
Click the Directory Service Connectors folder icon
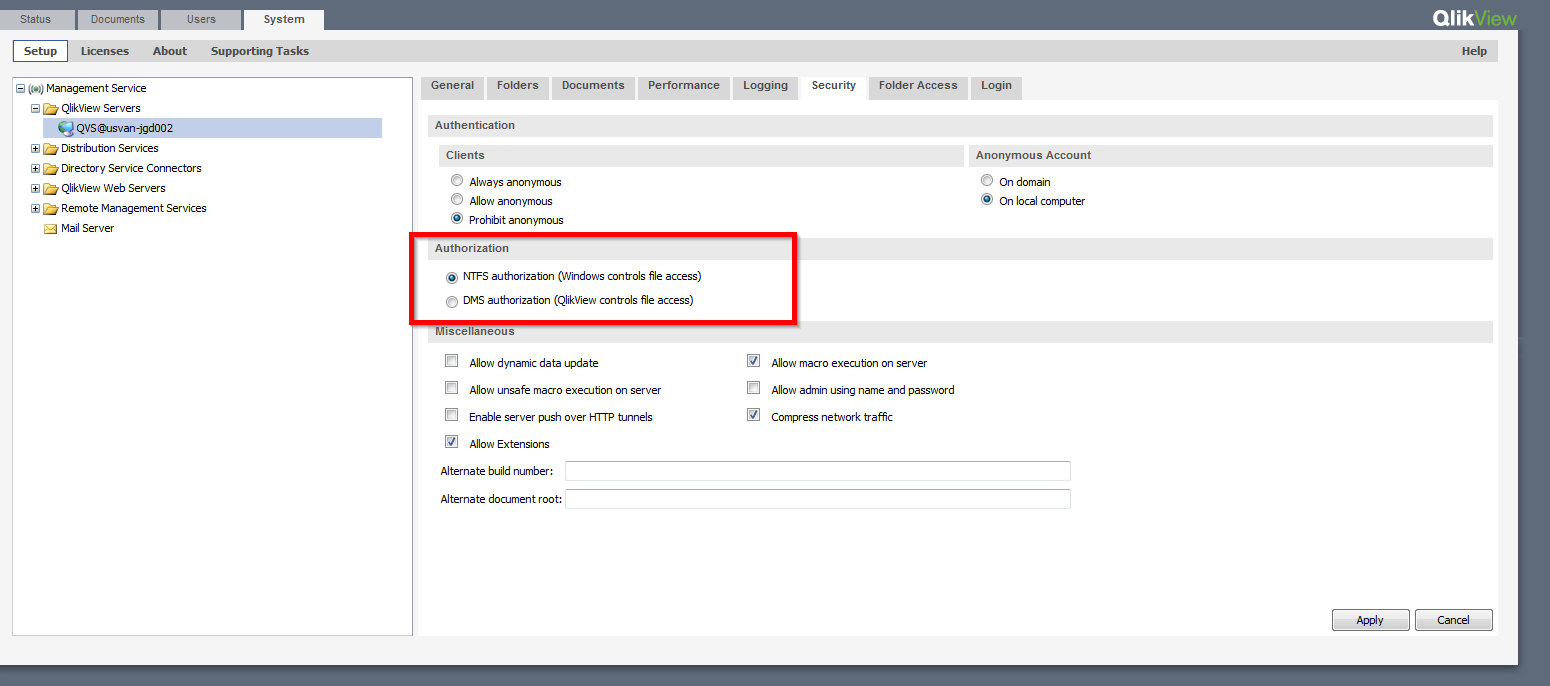(x=50, y=168)
